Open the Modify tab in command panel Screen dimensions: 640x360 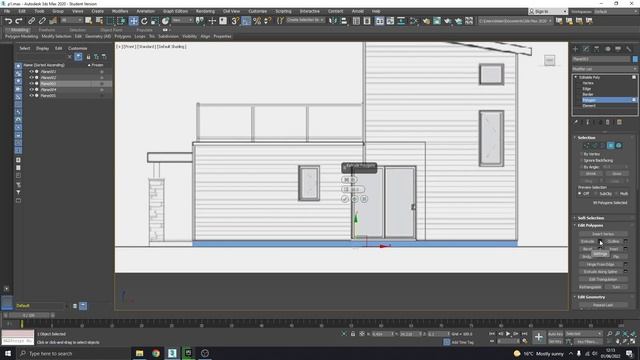[x=586, y=49]
